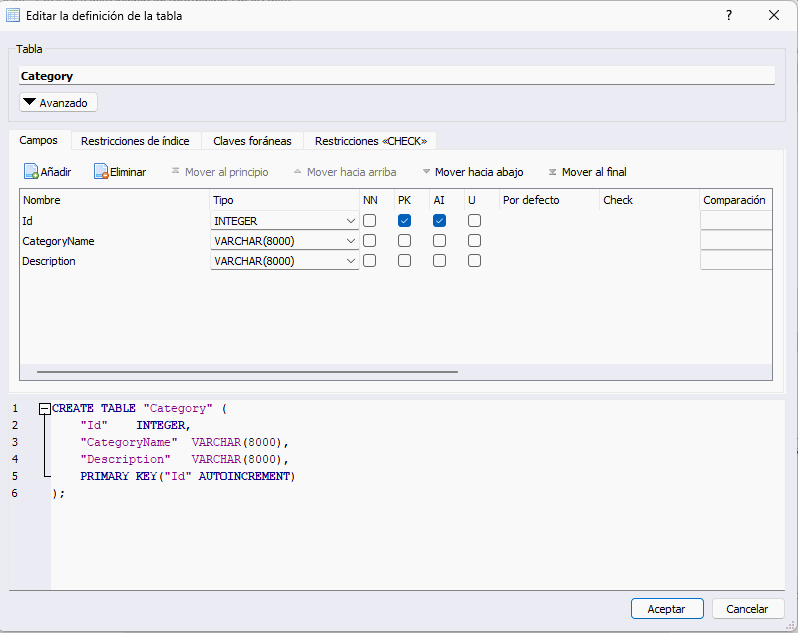This screenshot has height=633, width=798.
Task: Enable NN for Description field
Action: pyautogui.click(x=369, y=261)
